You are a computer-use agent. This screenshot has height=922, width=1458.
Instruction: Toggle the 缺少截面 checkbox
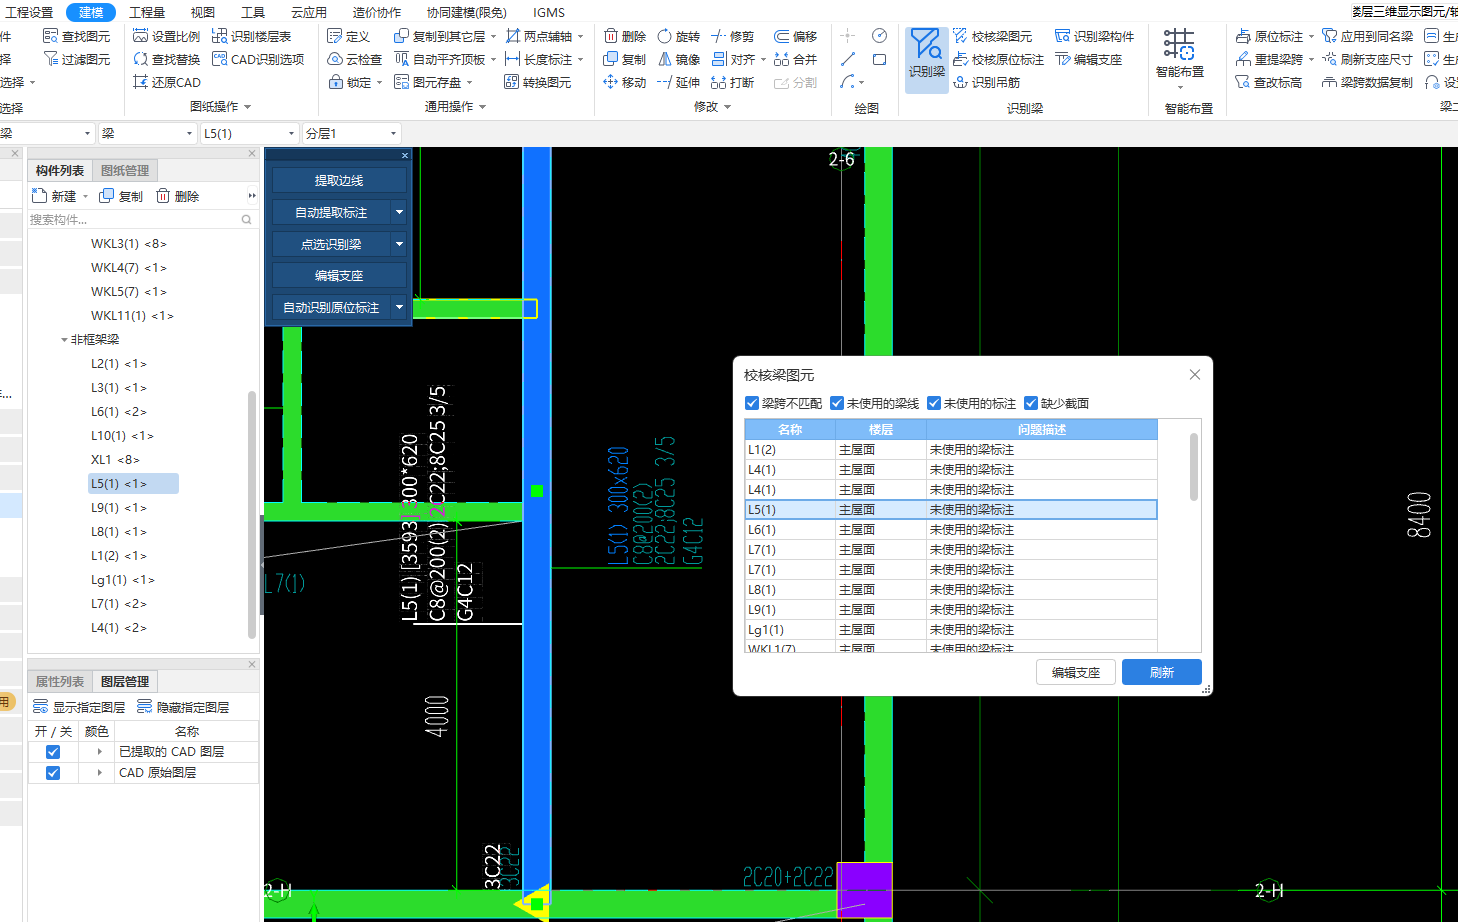[1031, 403]
